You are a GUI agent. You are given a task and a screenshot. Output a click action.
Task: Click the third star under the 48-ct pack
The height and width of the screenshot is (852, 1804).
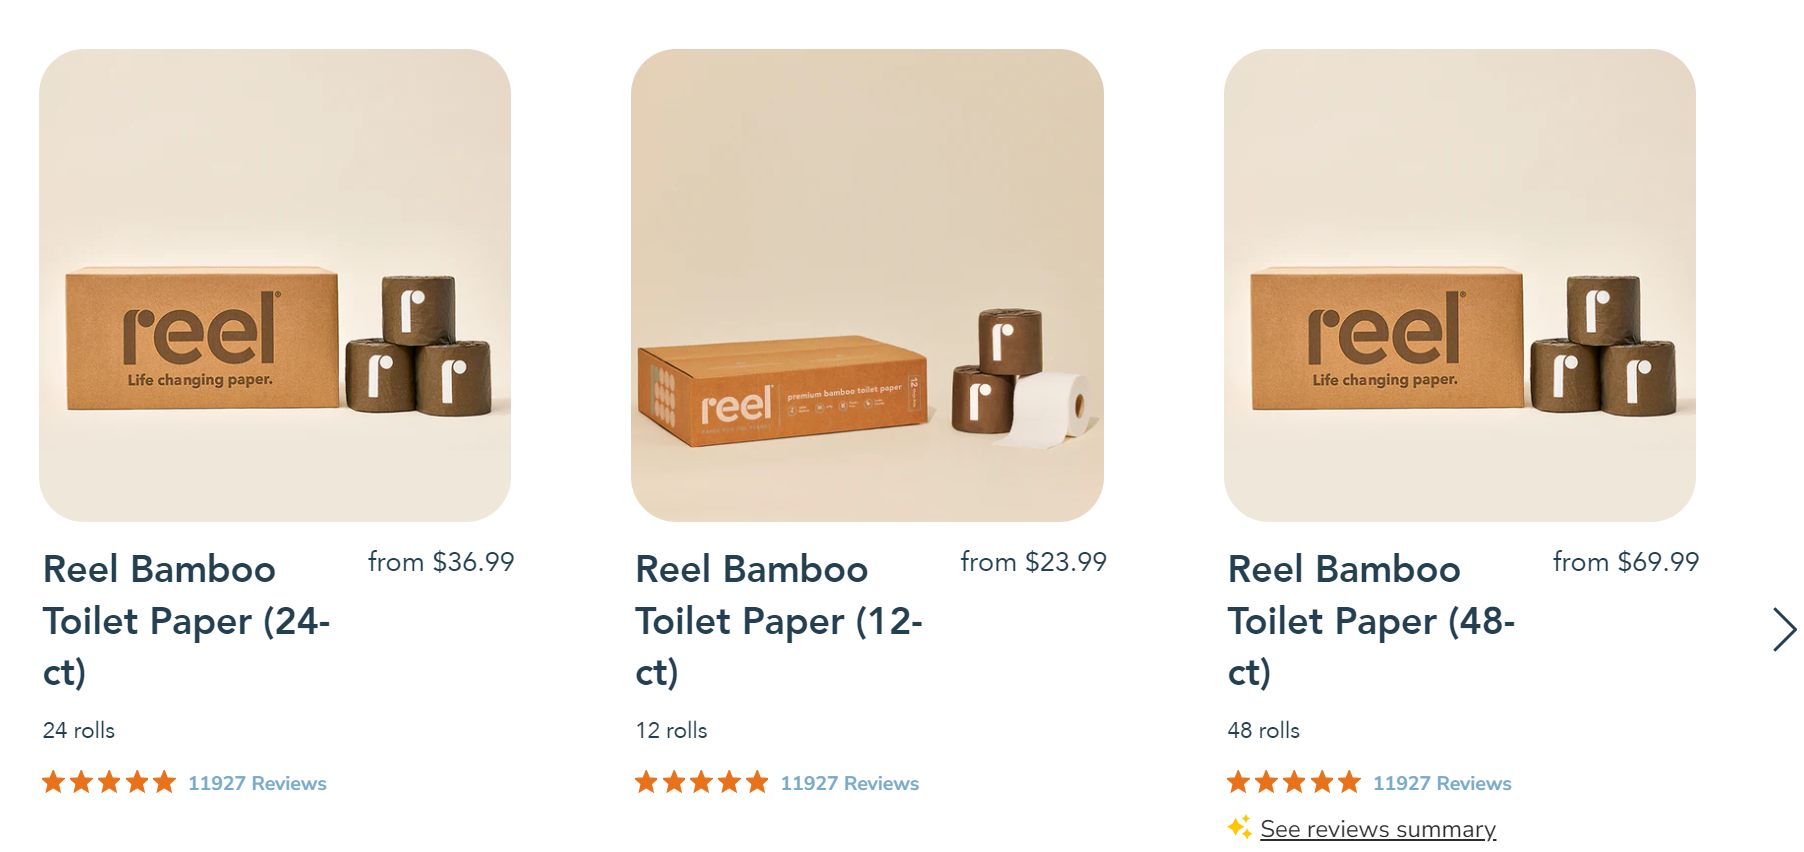tap(1293, 783)
